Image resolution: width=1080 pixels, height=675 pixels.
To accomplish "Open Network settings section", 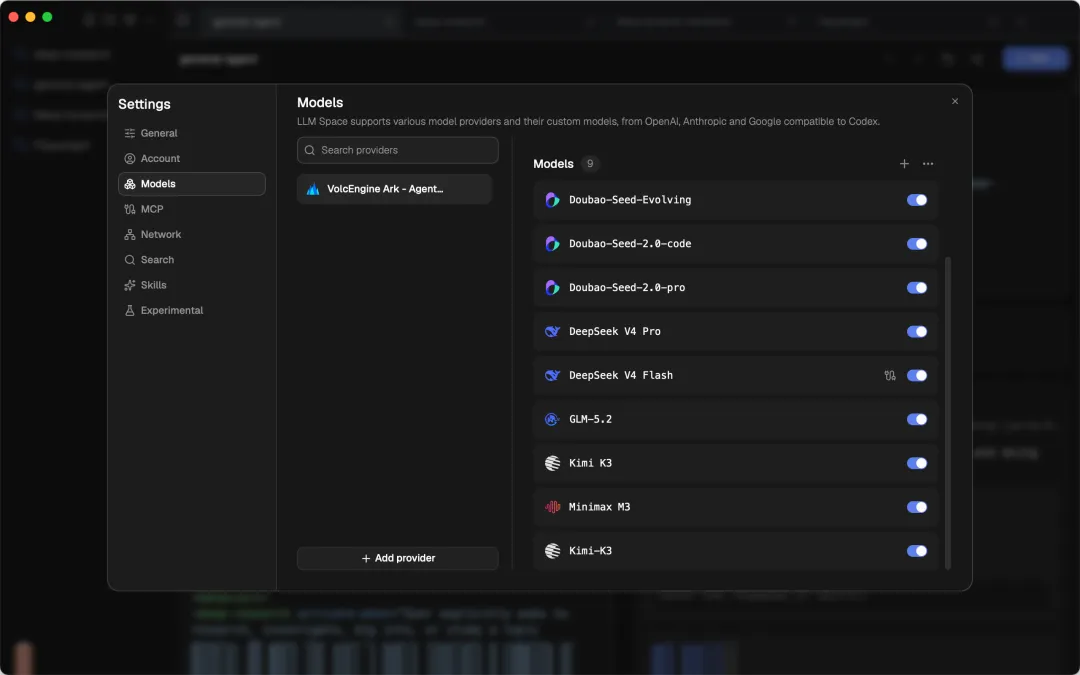I will pos(191,234).
